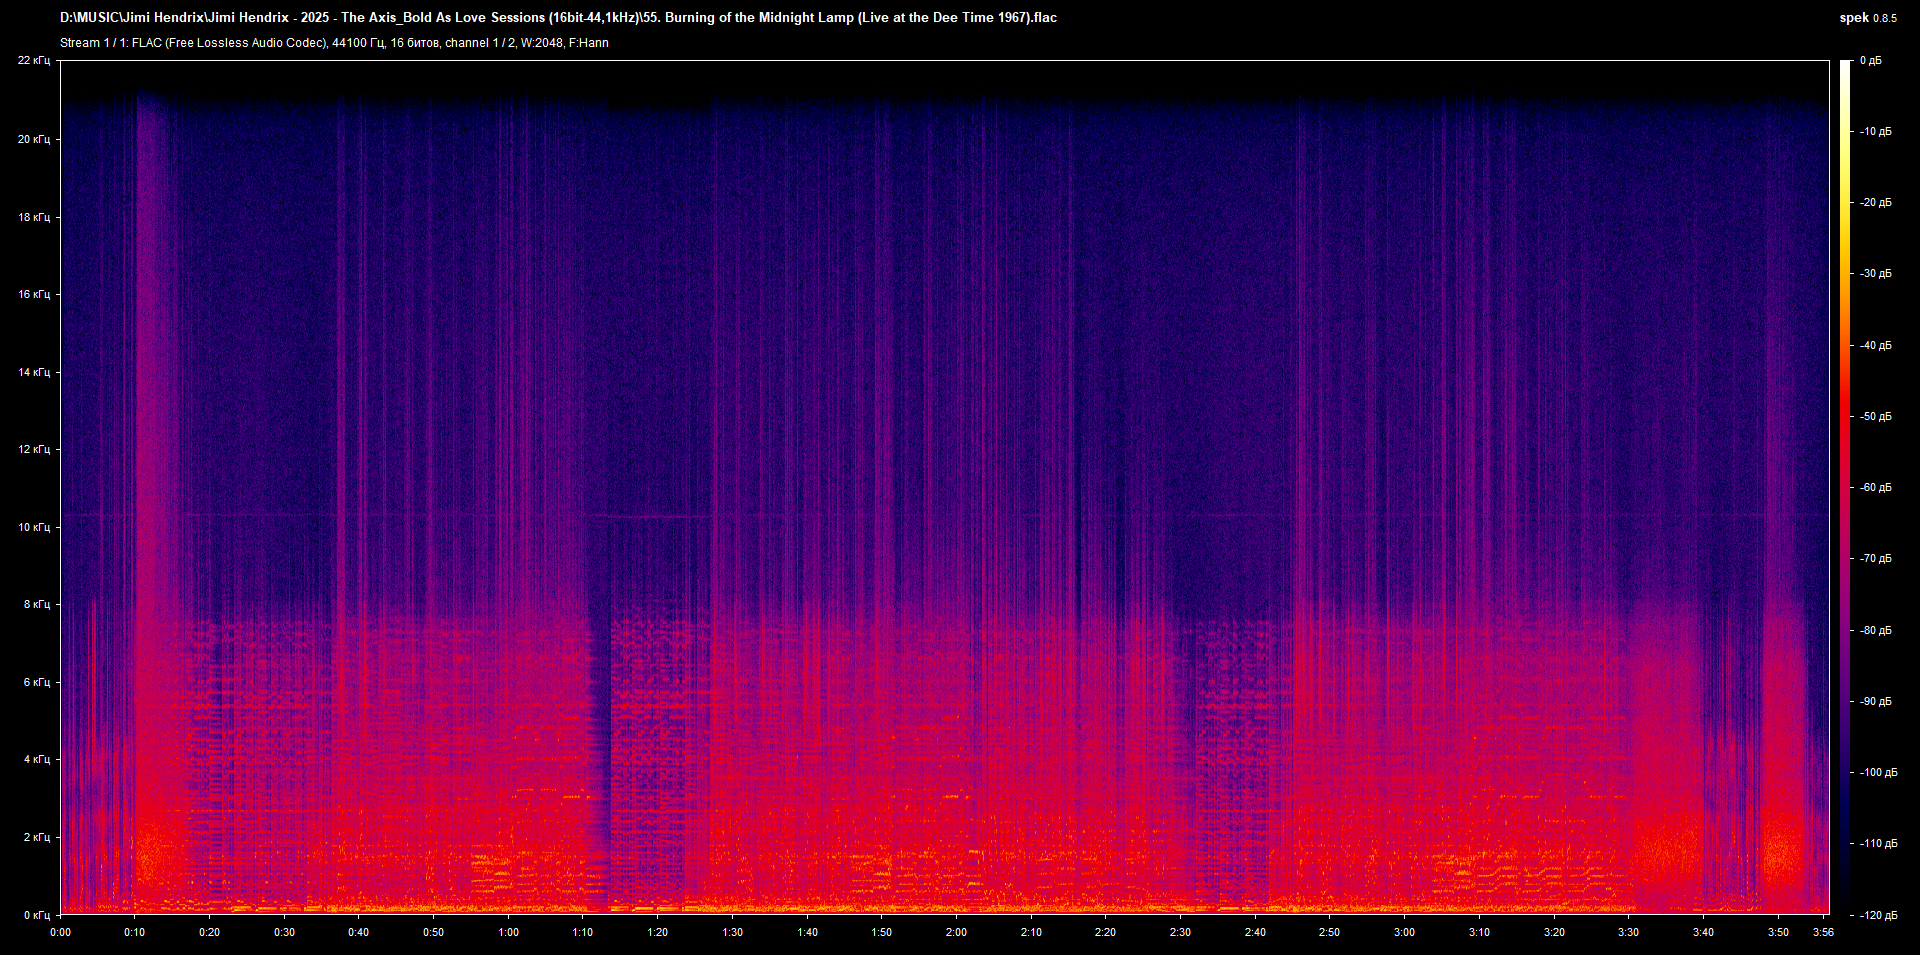The image size is (1920, 955).
Task: Click the 4 кГц frequency axis label
Action: point(36,759)
